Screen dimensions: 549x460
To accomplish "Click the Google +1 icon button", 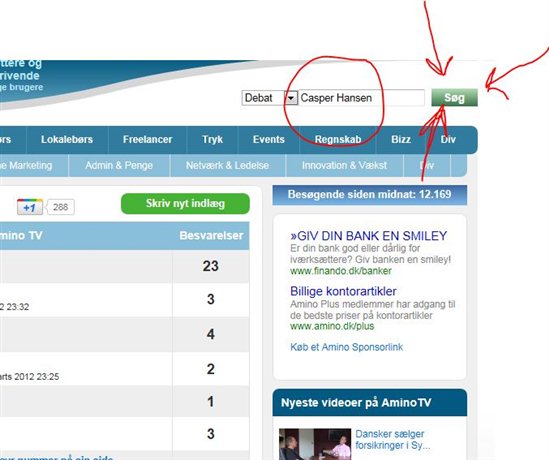I will 30,207.
